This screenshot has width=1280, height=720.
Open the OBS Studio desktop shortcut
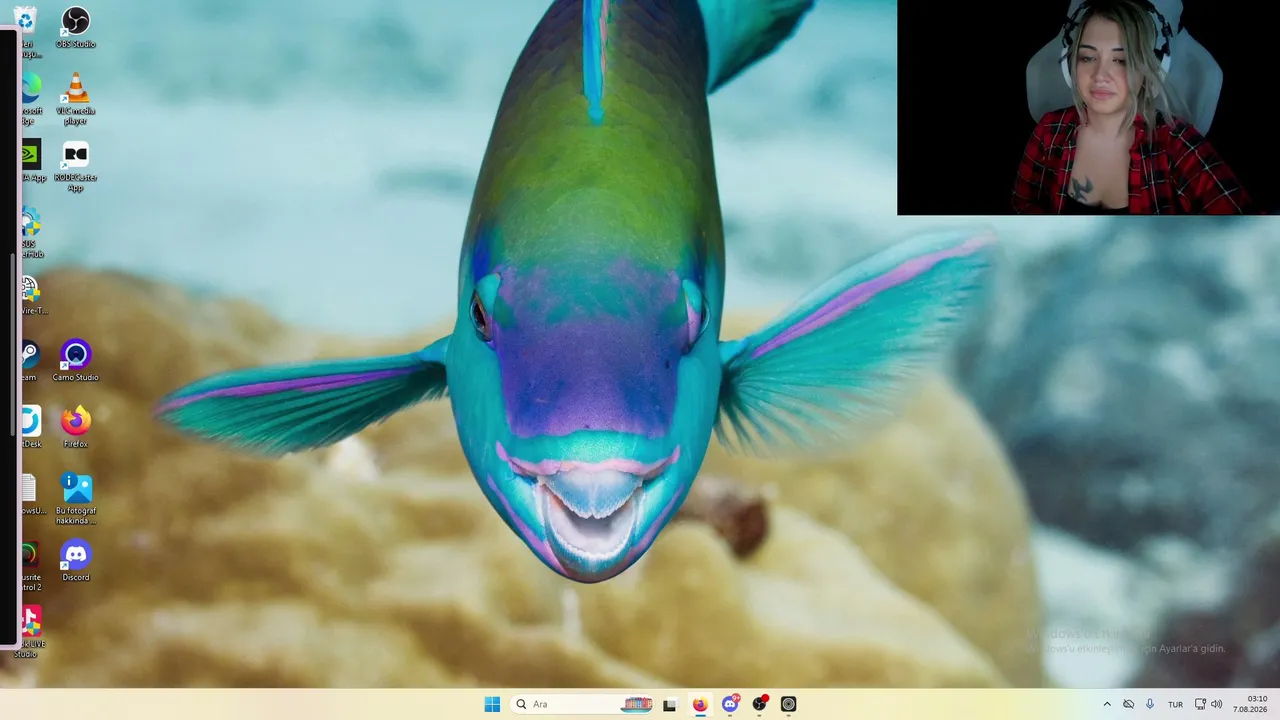[75, 26]
